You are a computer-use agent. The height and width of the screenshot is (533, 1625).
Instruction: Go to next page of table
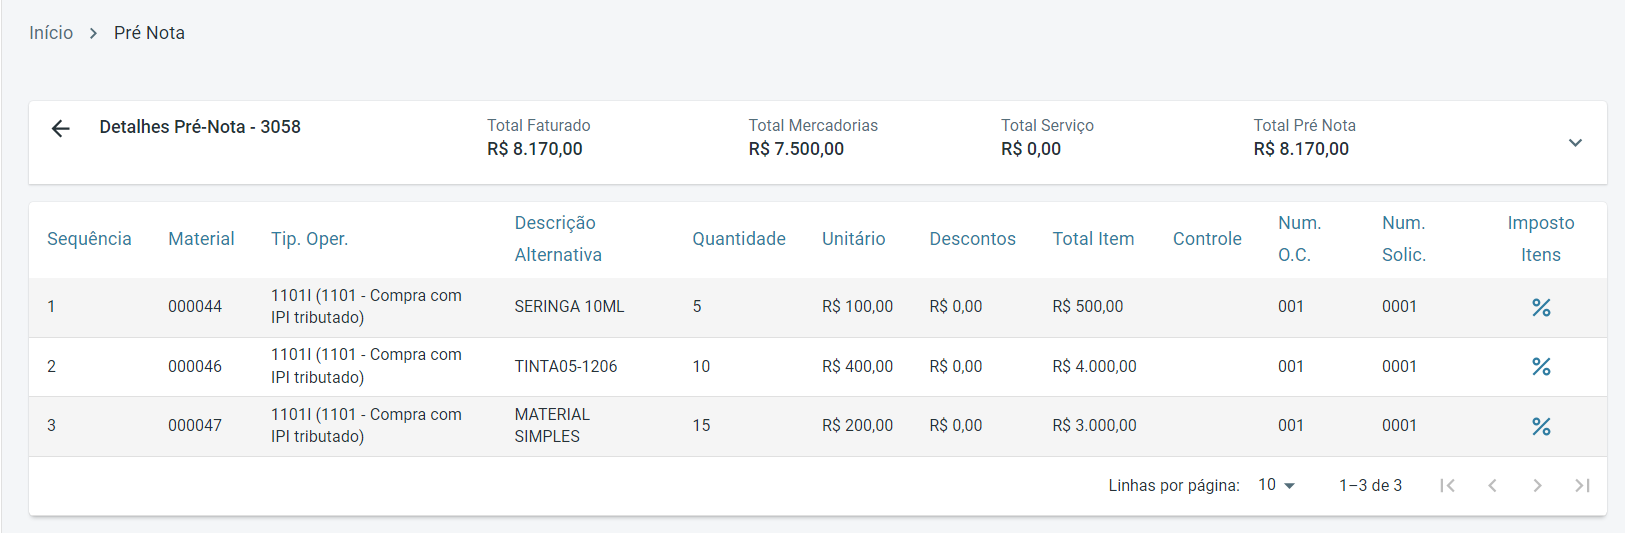(1537, 486)
